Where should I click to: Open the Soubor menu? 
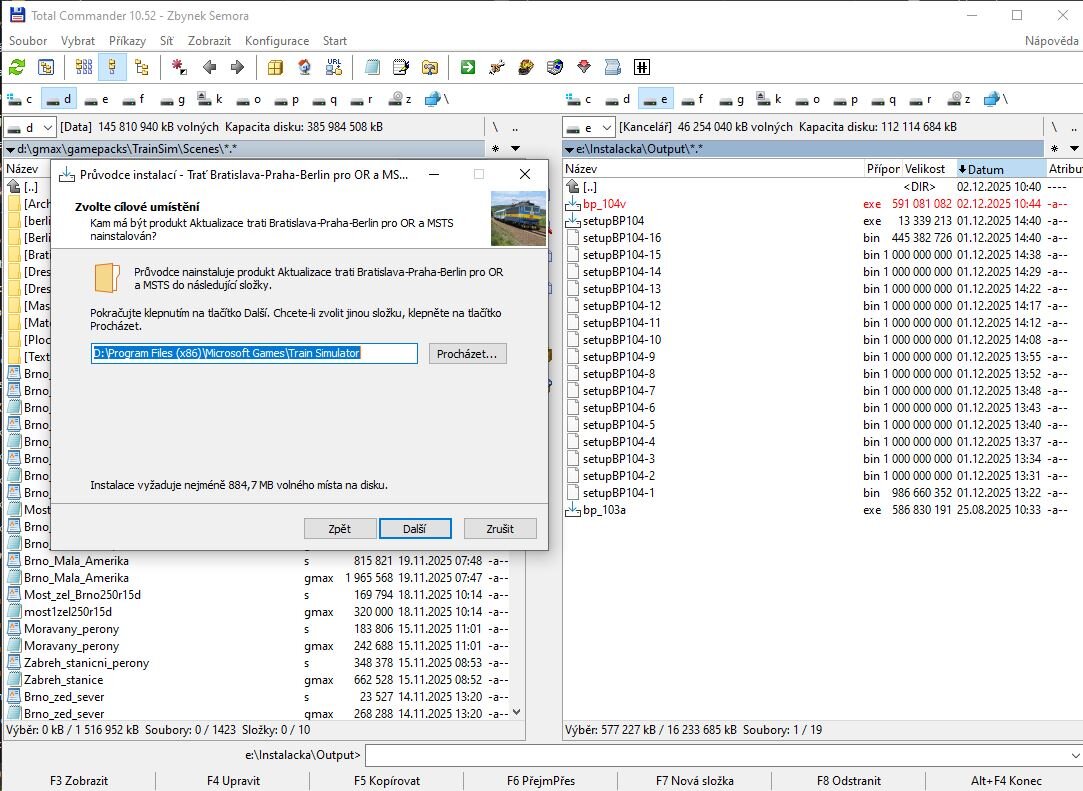point(28,41)
